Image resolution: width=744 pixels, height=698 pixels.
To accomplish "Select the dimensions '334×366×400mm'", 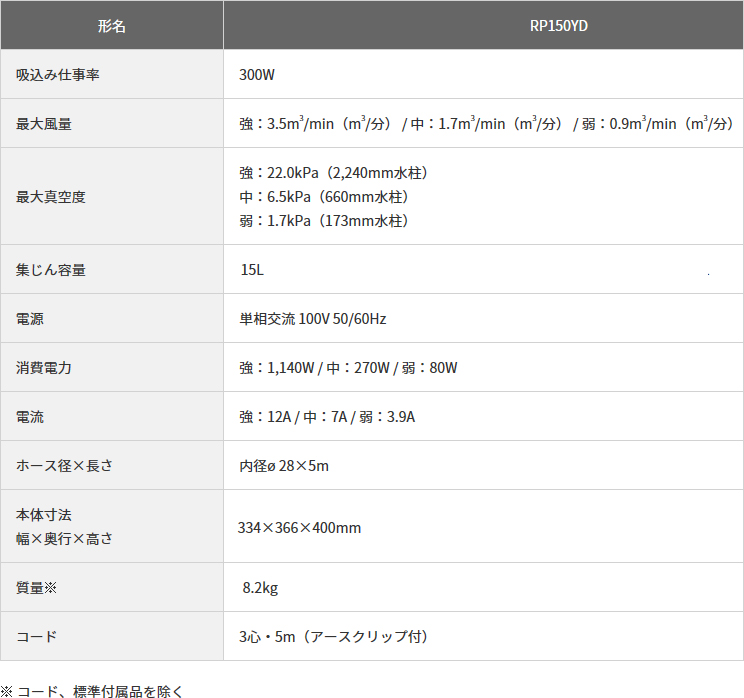I will (x=299, y=527).
